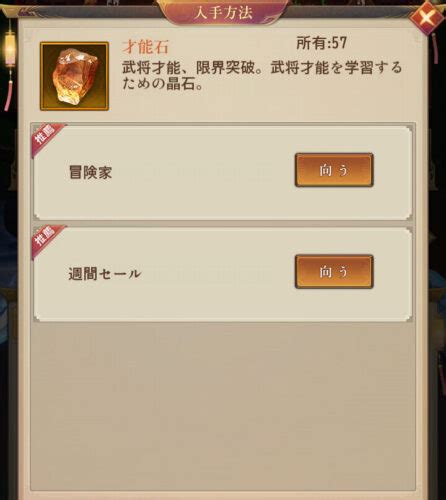Tap the 推薦 ribbon on the 冒険家 entry

(46, 137)
